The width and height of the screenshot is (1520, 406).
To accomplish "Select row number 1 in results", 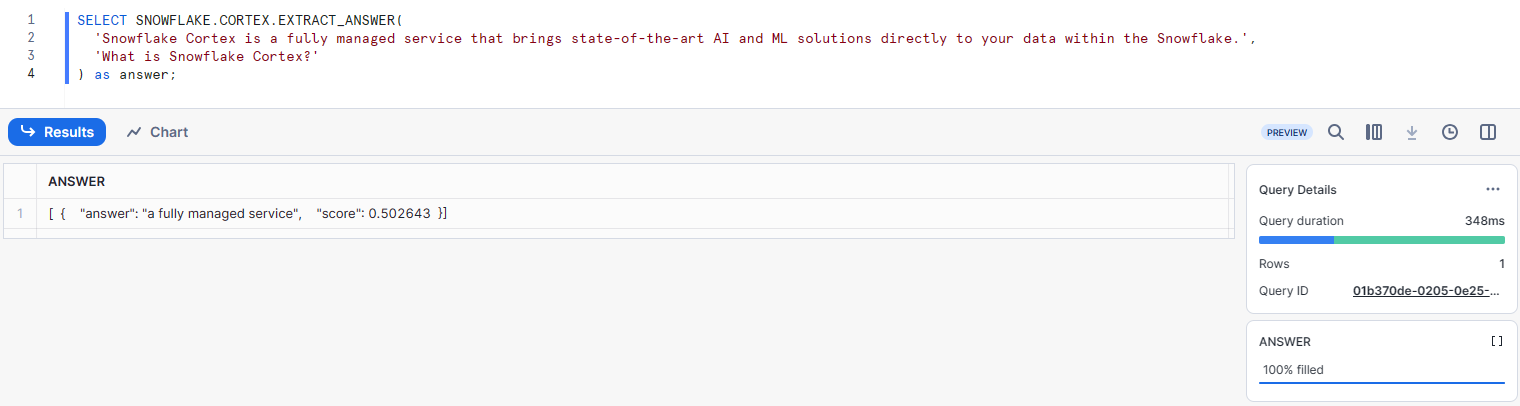I will pos(20,214).
